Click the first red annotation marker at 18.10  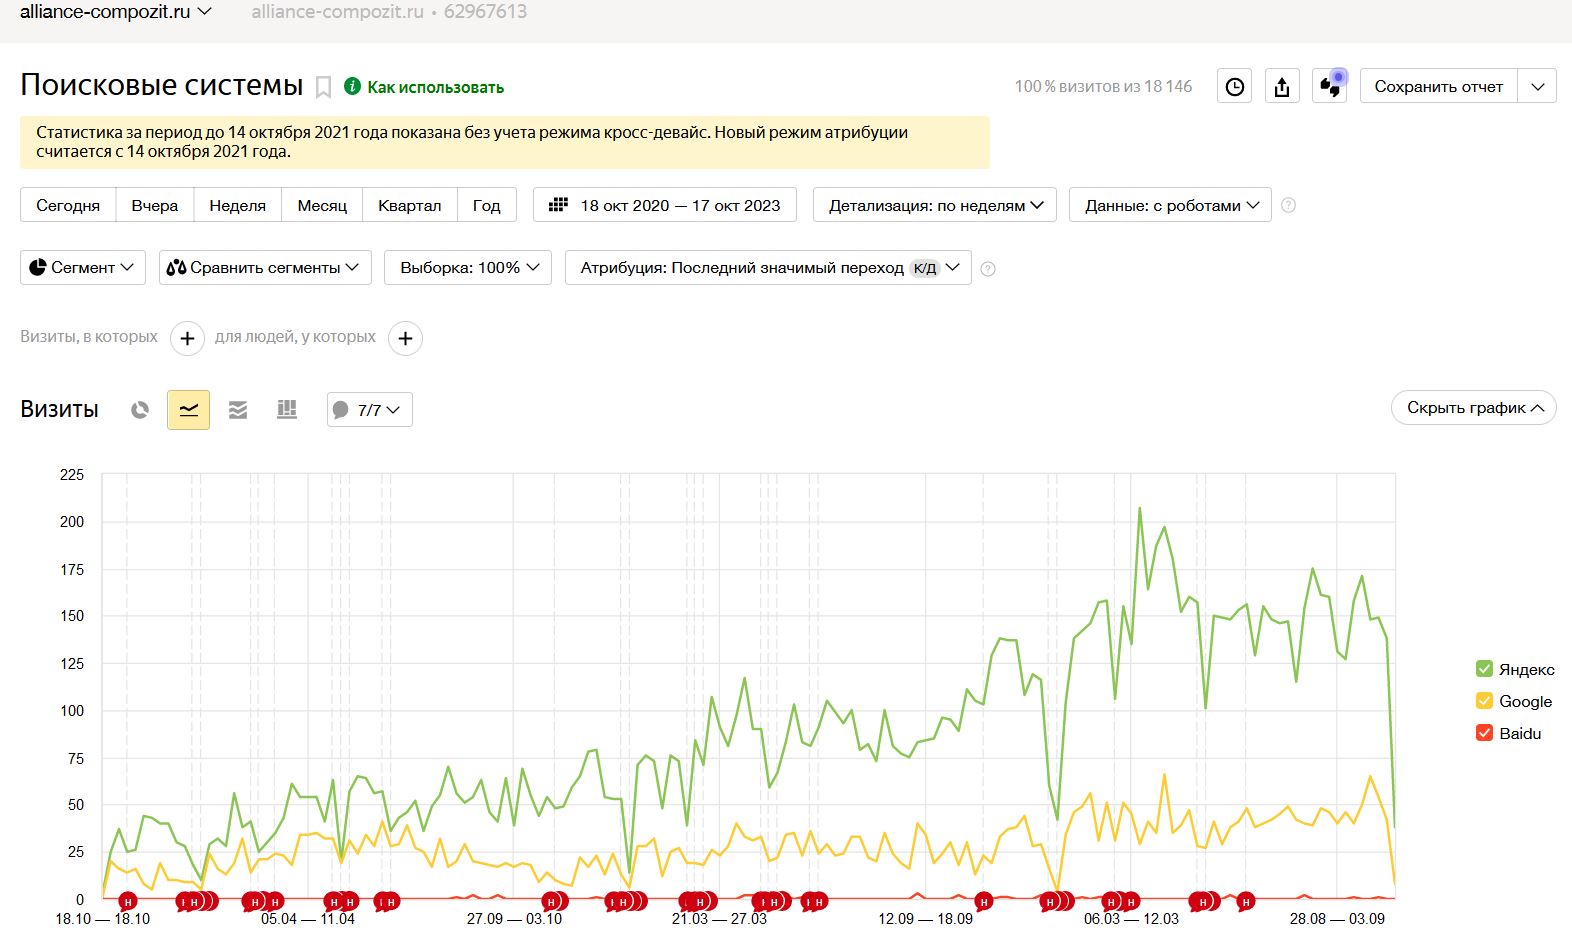click(127, 902)
